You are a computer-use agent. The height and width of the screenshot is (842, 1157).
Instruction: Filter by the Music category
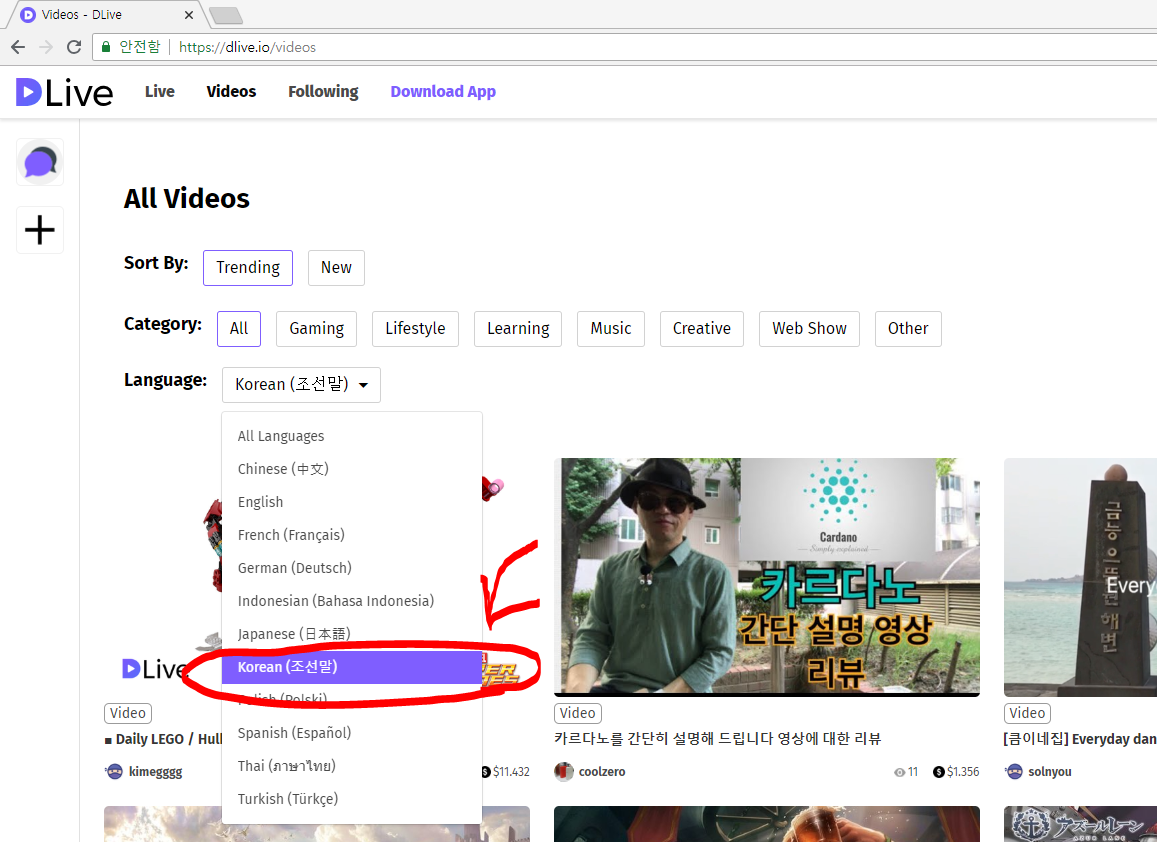click(611, 329)
